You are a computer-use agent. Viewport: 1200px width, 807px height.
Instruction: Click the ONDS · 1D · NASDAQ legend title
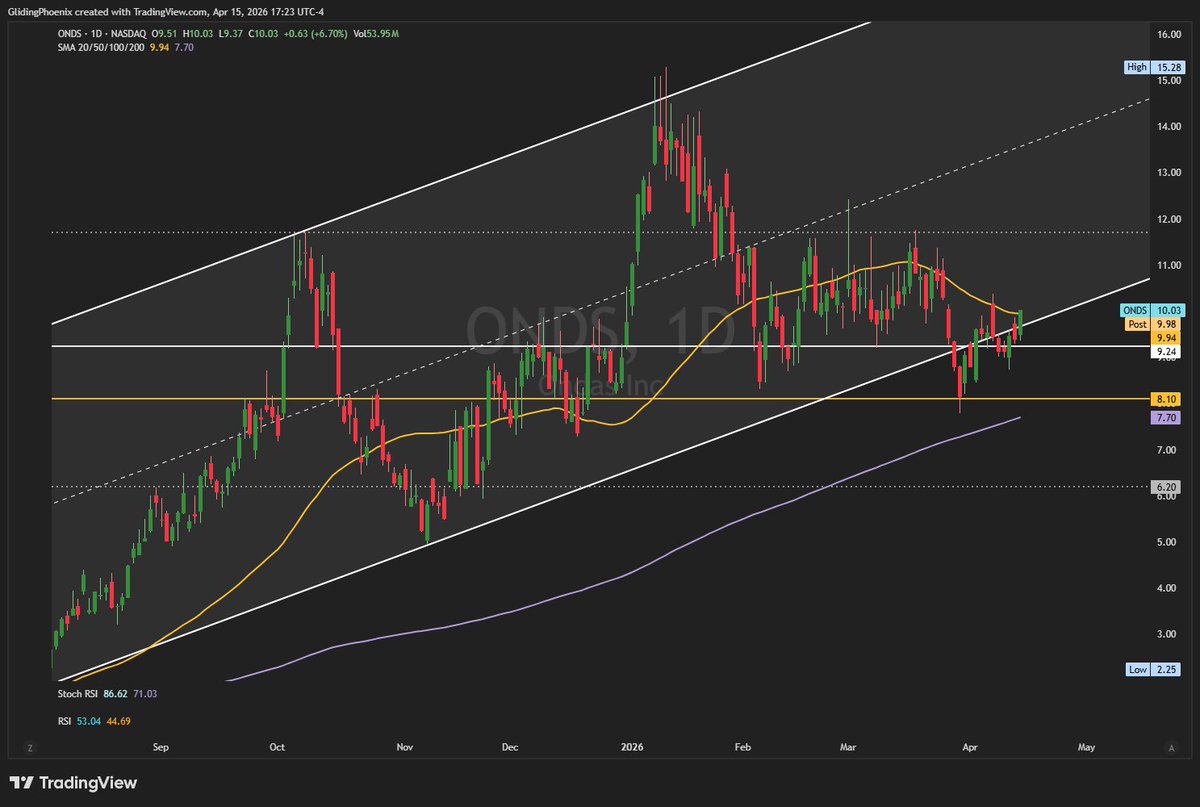[x=102, y=34]
